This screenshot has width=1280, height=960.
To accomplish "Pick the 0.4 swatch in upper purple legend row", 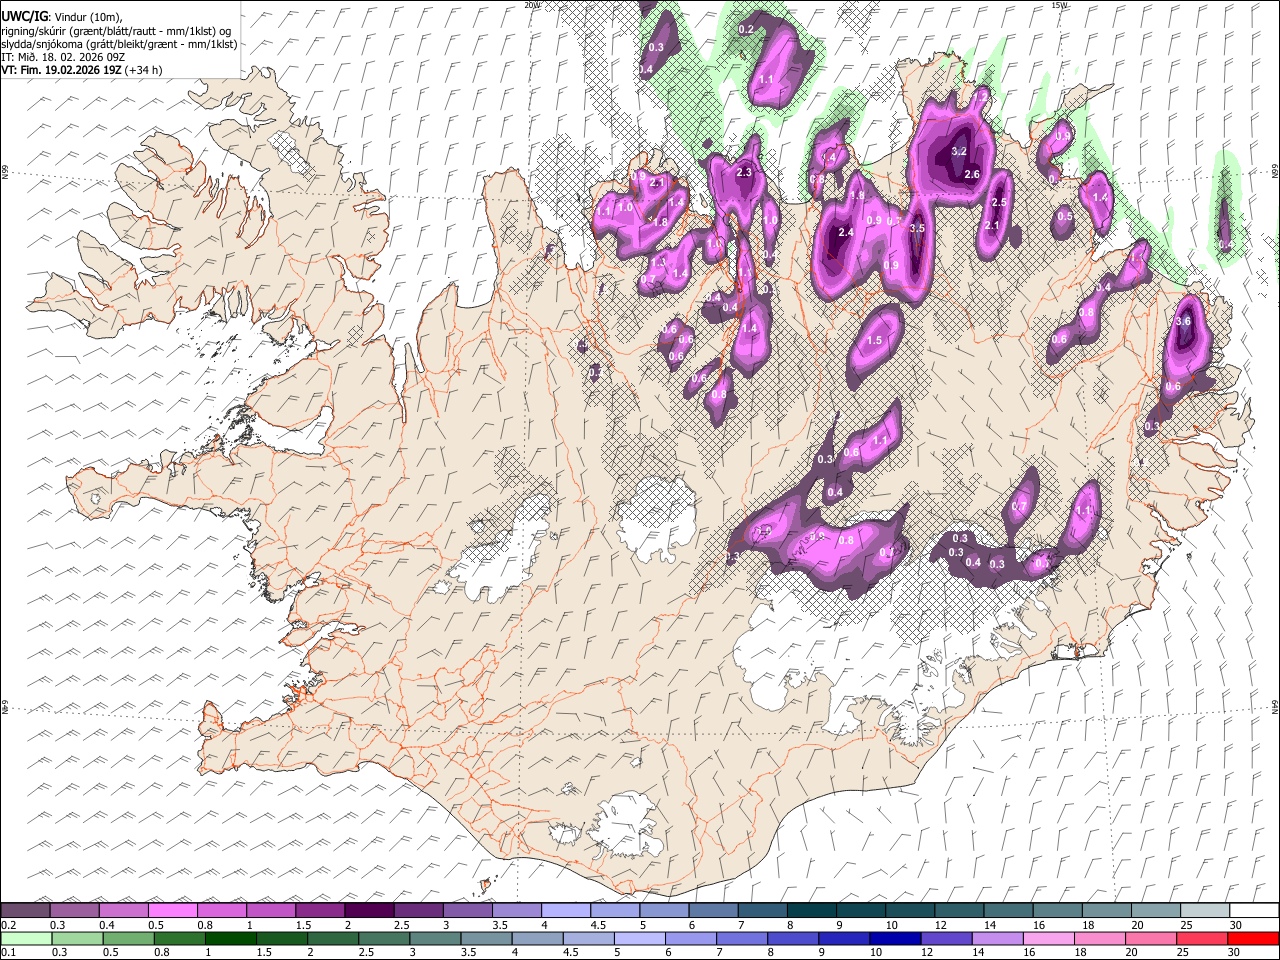I will [124, 910].
